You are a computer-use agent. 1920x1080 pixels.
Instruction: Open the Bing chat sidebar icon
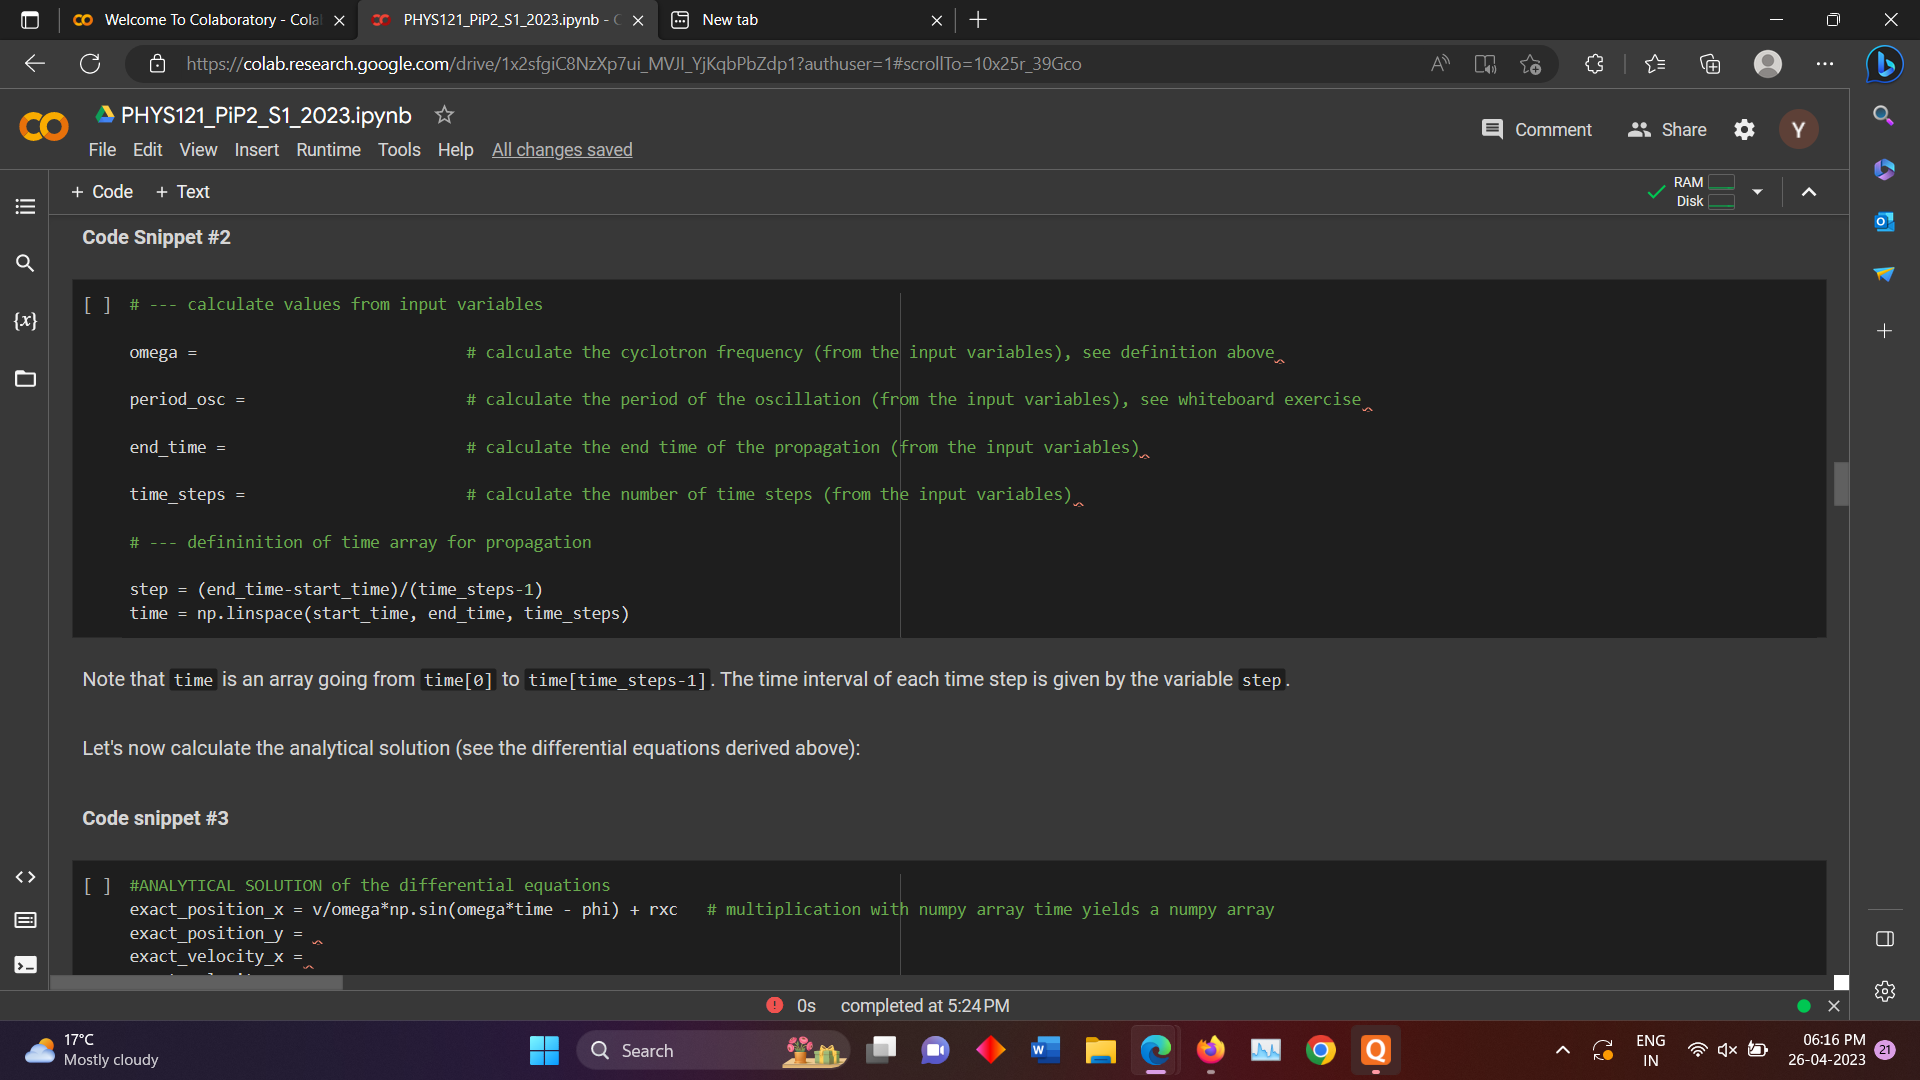pyautogui.click(x=1884, y=64)
